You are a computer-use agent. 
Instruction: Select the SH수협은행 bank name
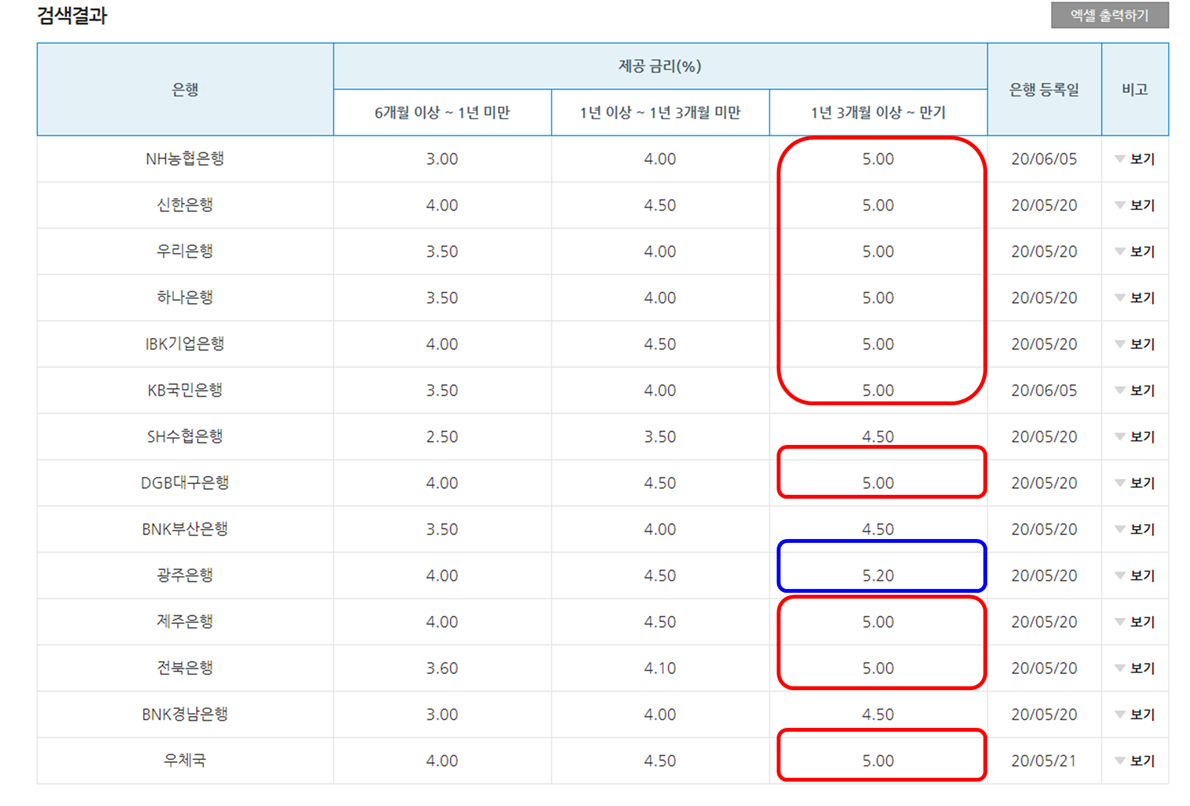[184, 436]
